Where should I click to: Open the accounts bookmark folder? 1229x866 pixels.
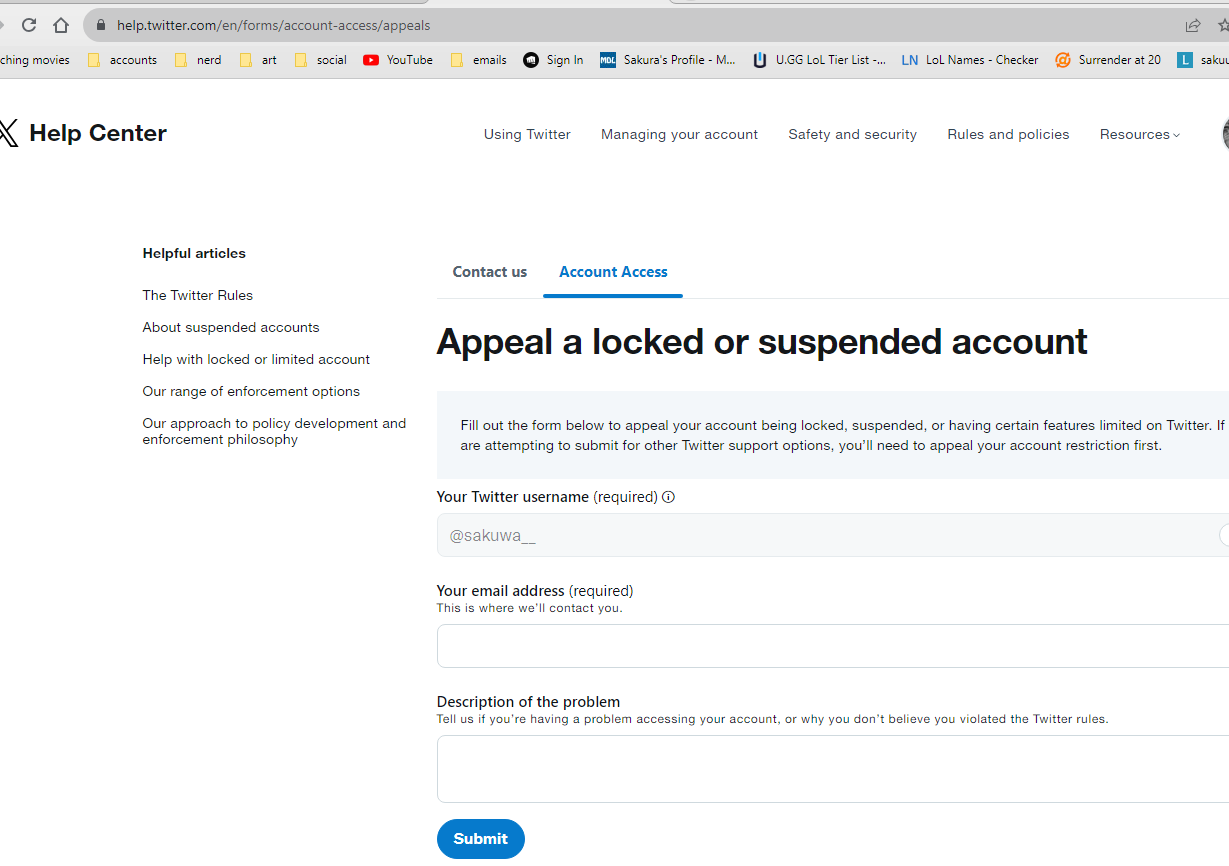point(122,60)
